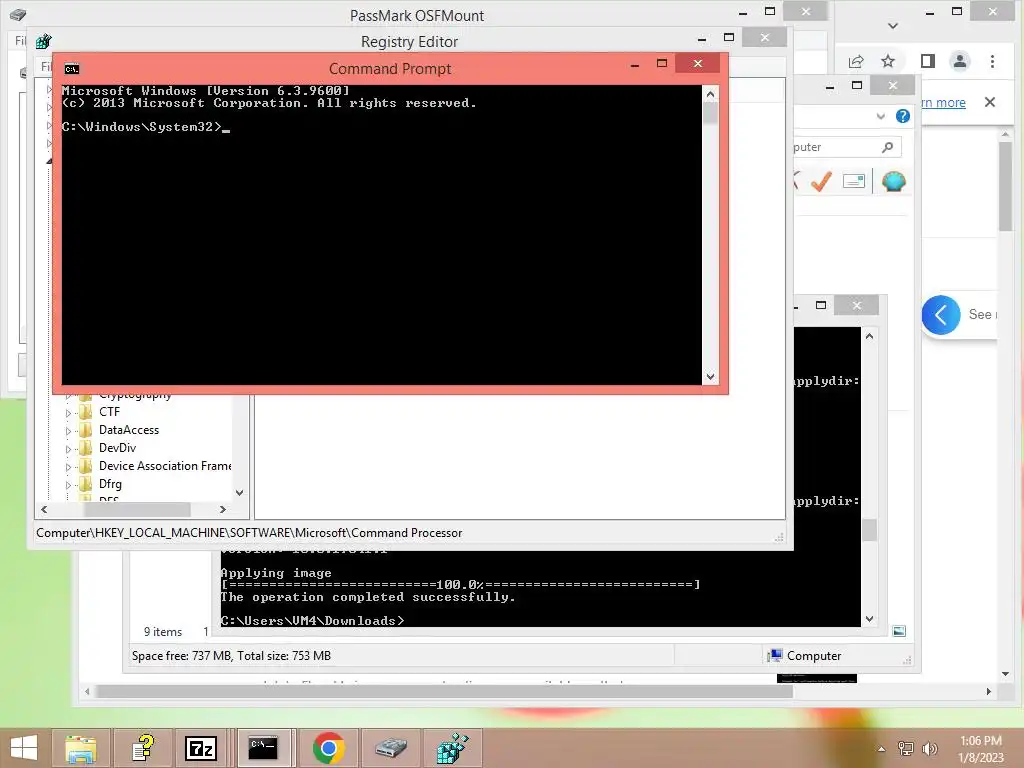Open 7-Zip from the taskbar

tap(201, 748)
